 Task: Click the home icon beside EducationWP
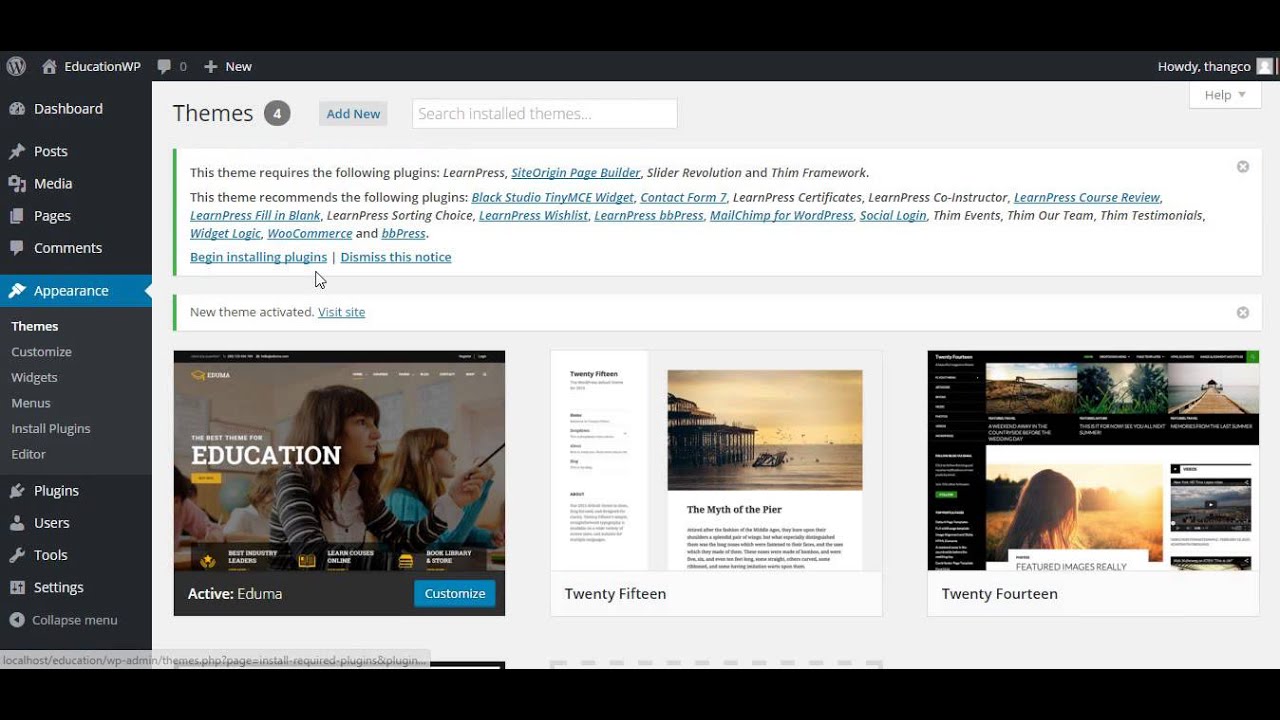coord(49,66)
